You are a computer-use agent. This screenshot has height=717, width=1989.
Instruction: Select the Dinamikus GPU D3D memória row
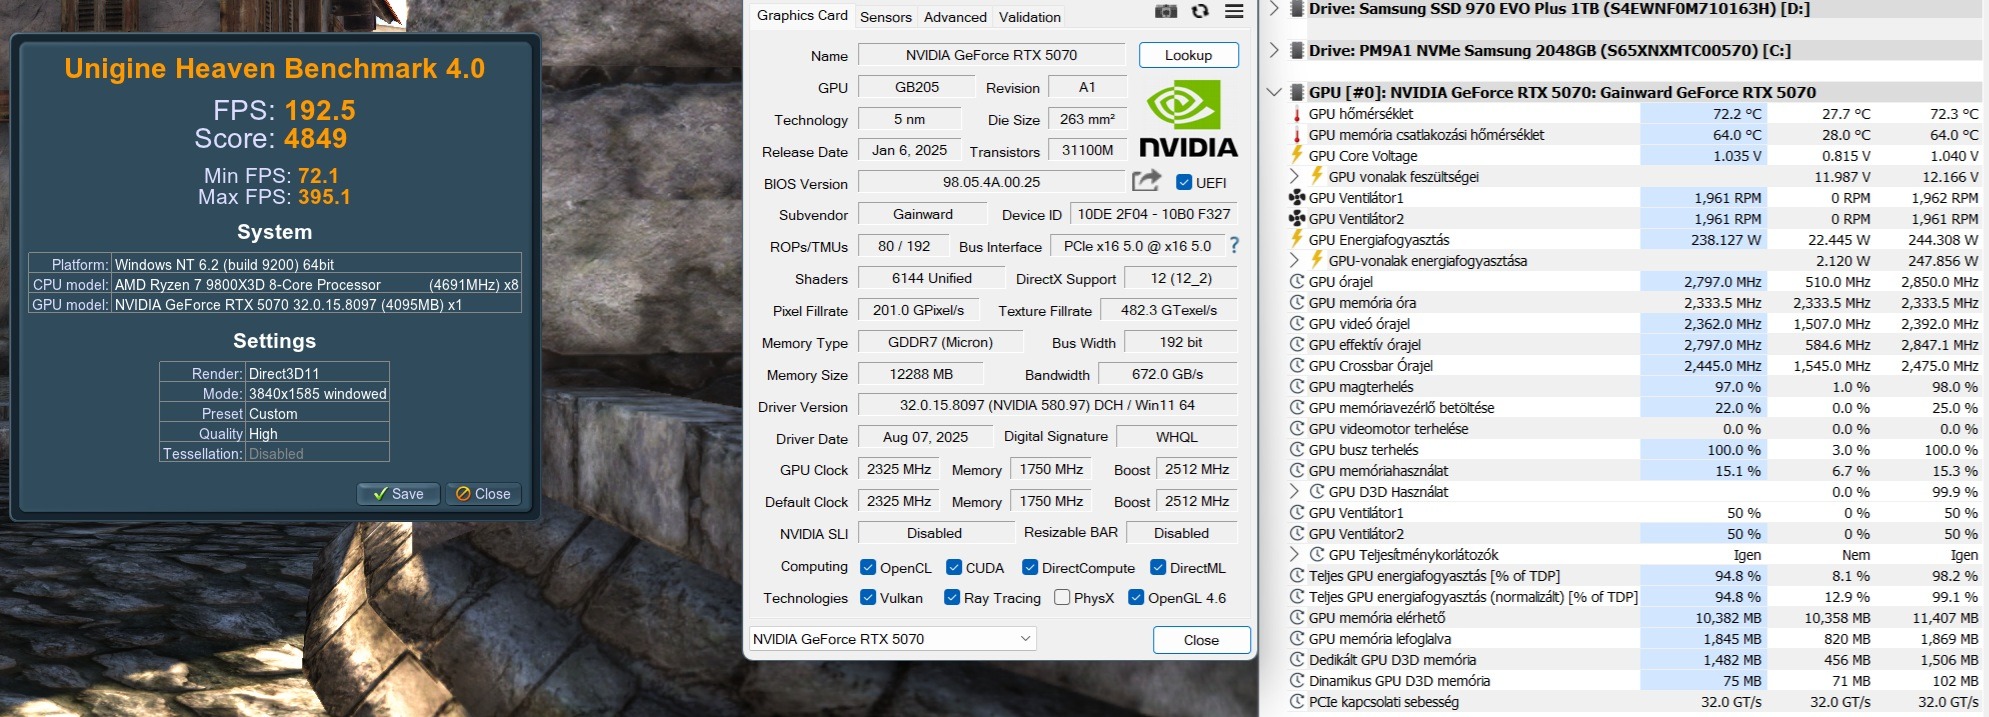click(1634, 681)
